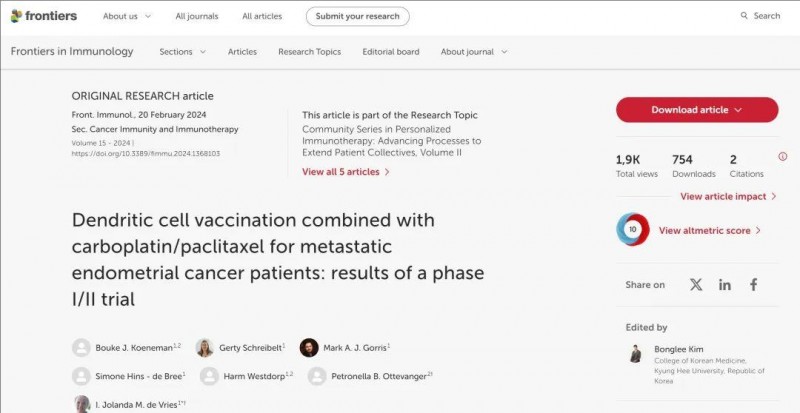Open Gerty Schreibelt author photo
This screenshot has height=413, width=800.
(205, 348)
